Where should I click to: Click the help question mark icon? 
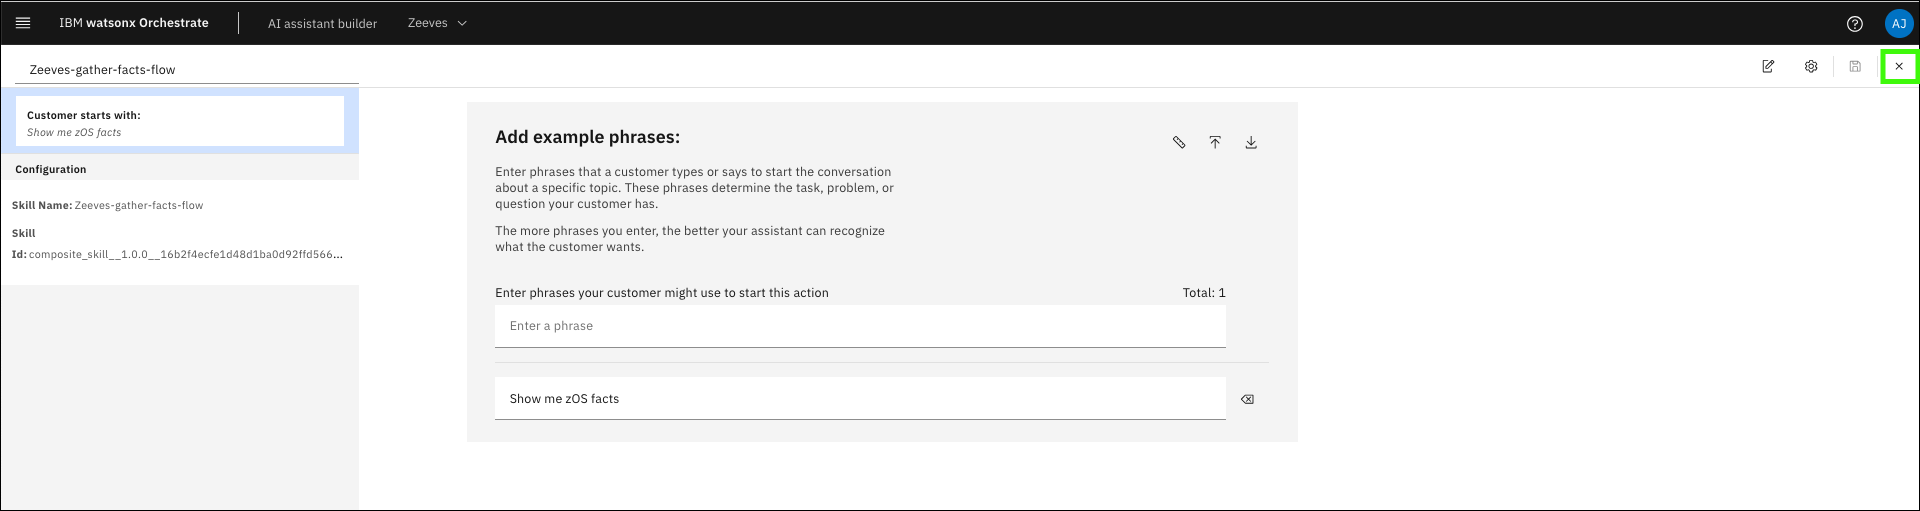click(1854, 24)
